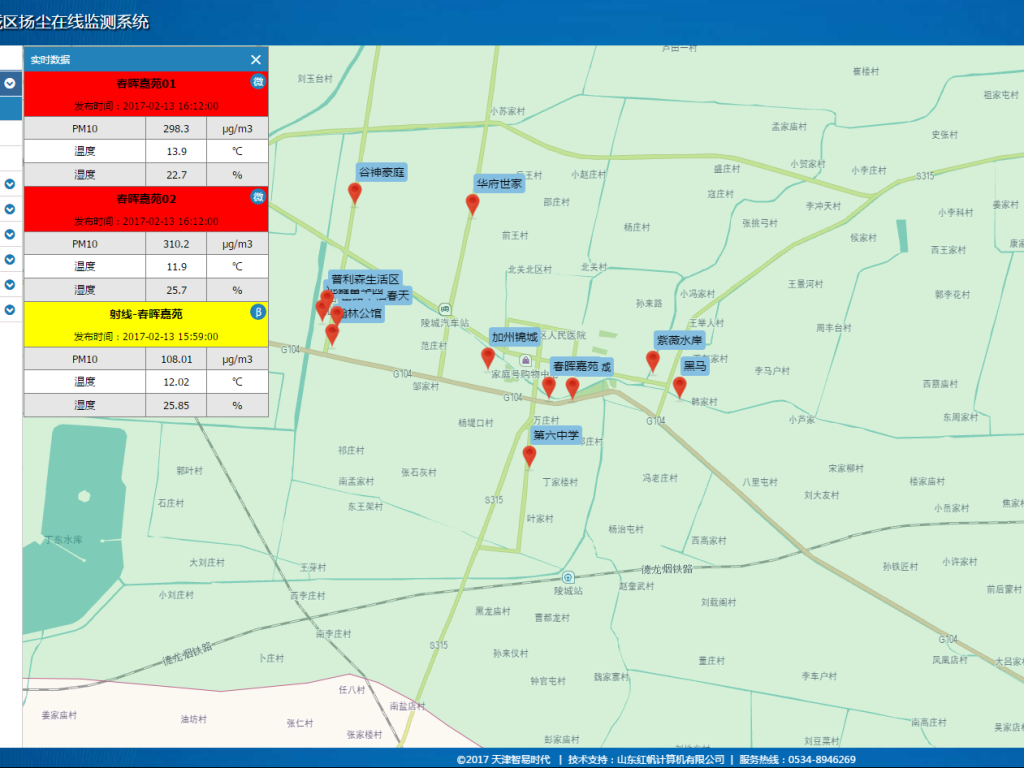
Task: Click the 加州锦城 monitoring site marker
Action: 488,356
